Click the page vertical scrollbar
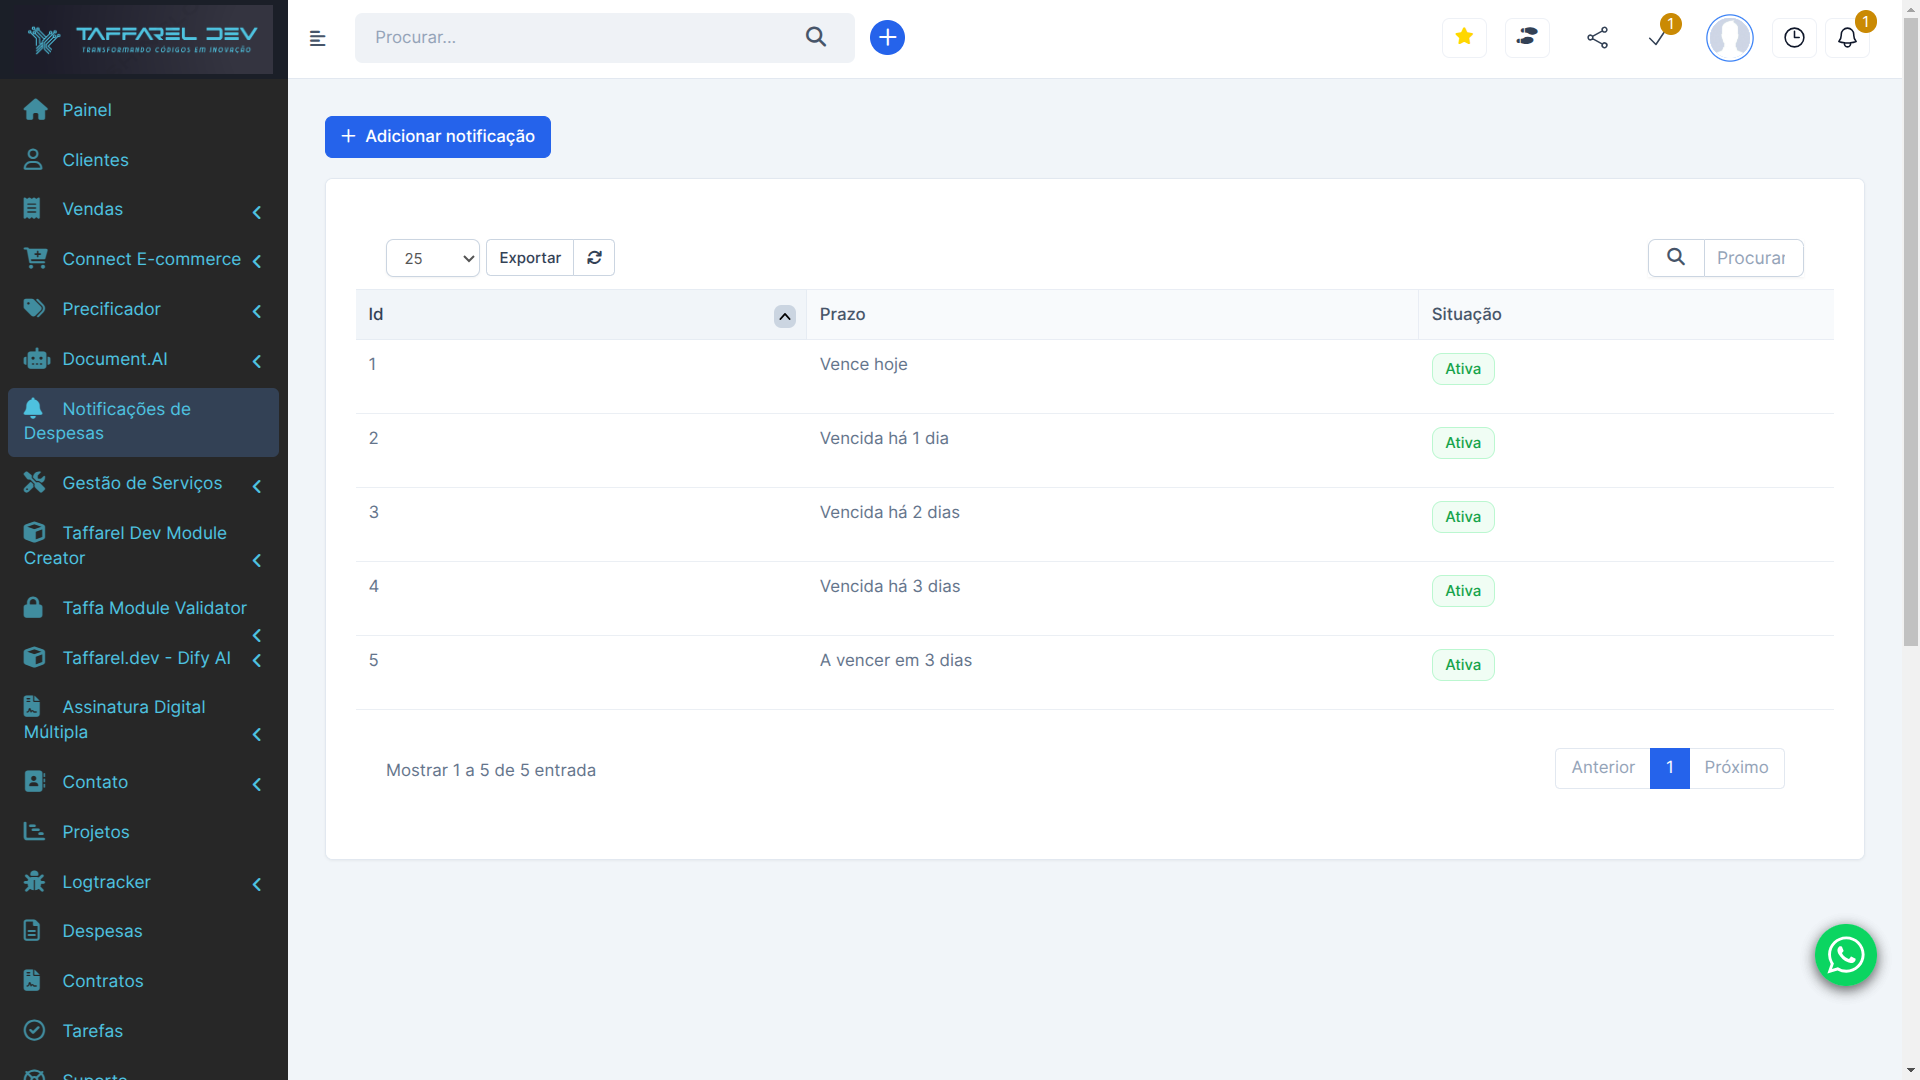Image resolution: width=1920 pixels, height=1080 pixels. (1910, 330)
